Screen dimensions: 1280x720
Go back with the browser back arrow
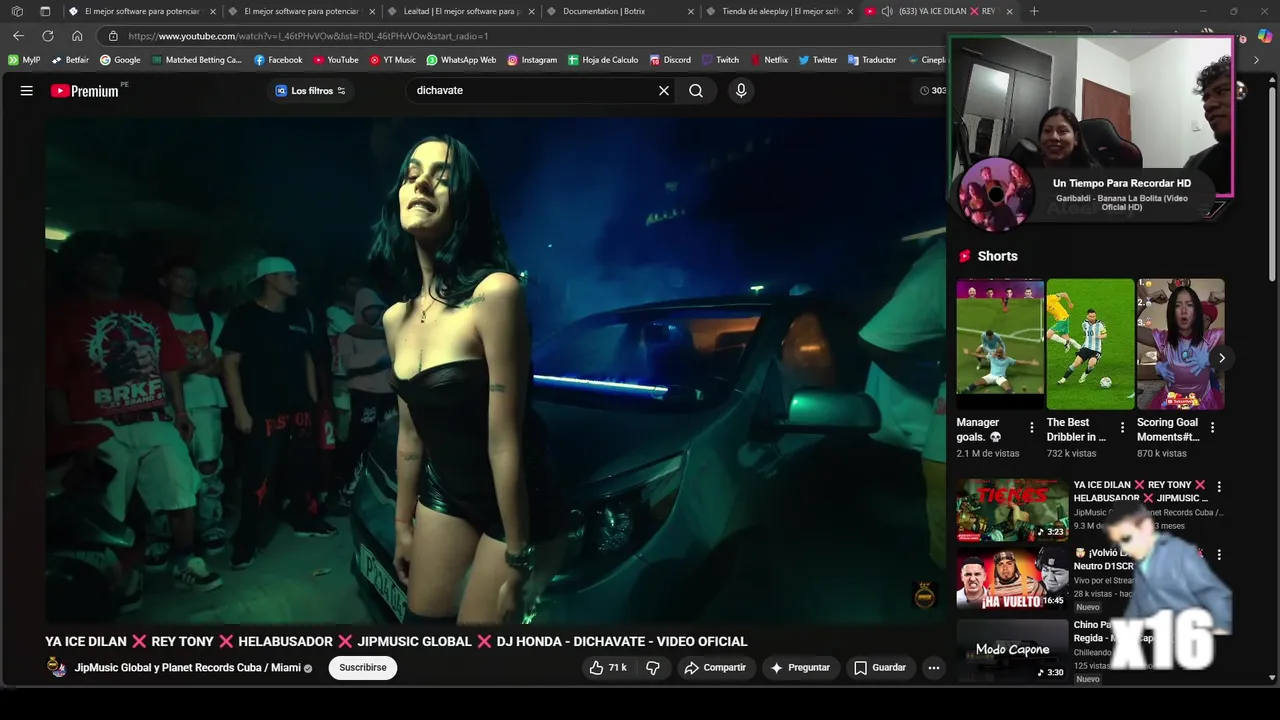coord(18,36)
